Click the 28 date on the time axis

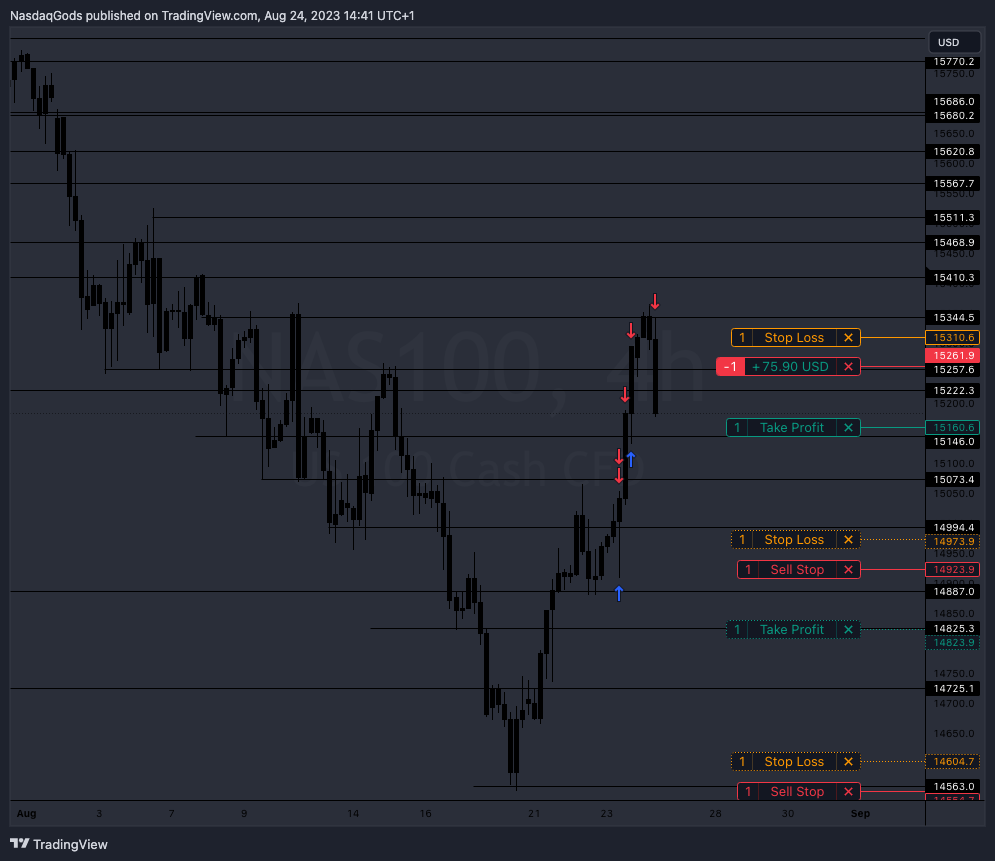point(715,813)
